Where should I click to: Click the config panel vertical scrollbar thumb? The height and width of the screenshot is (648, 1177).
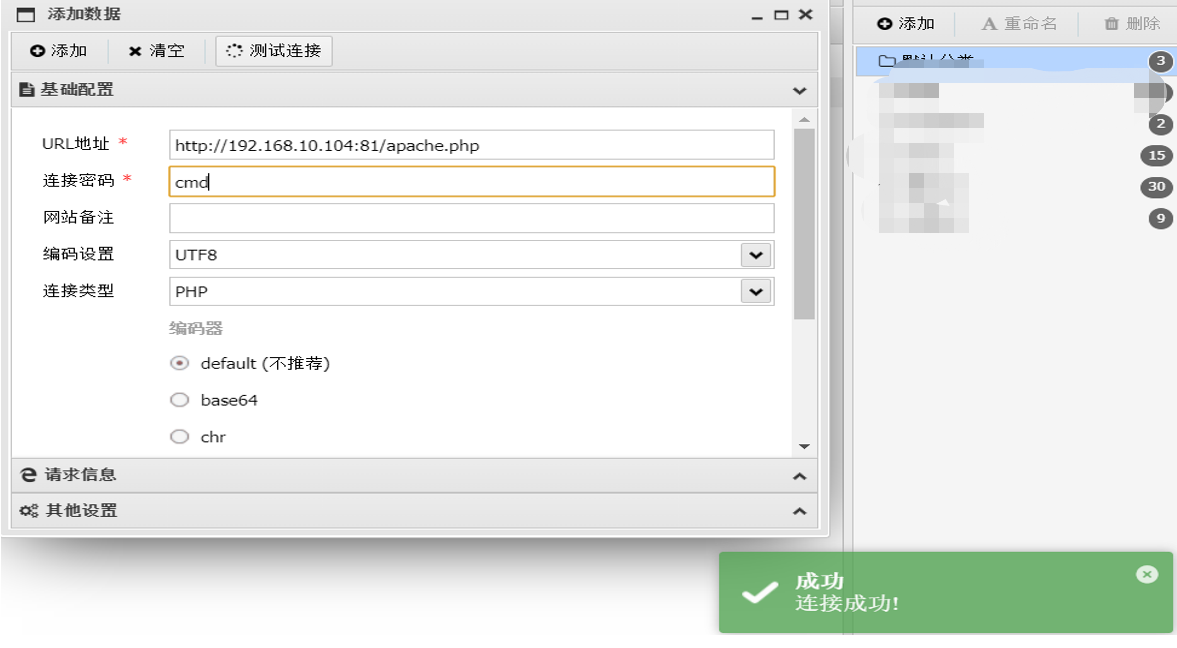coord(804,224)
